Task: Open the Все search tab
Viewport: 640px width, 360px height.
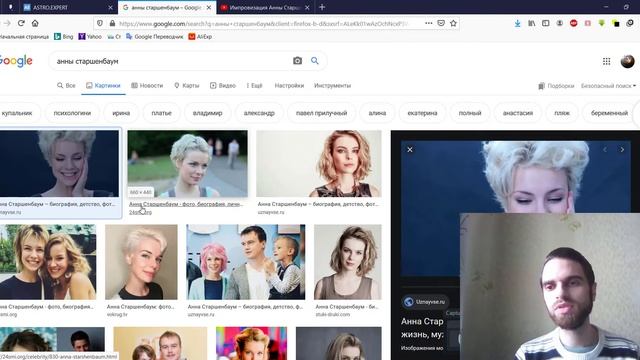Action: tap(66, 86)
